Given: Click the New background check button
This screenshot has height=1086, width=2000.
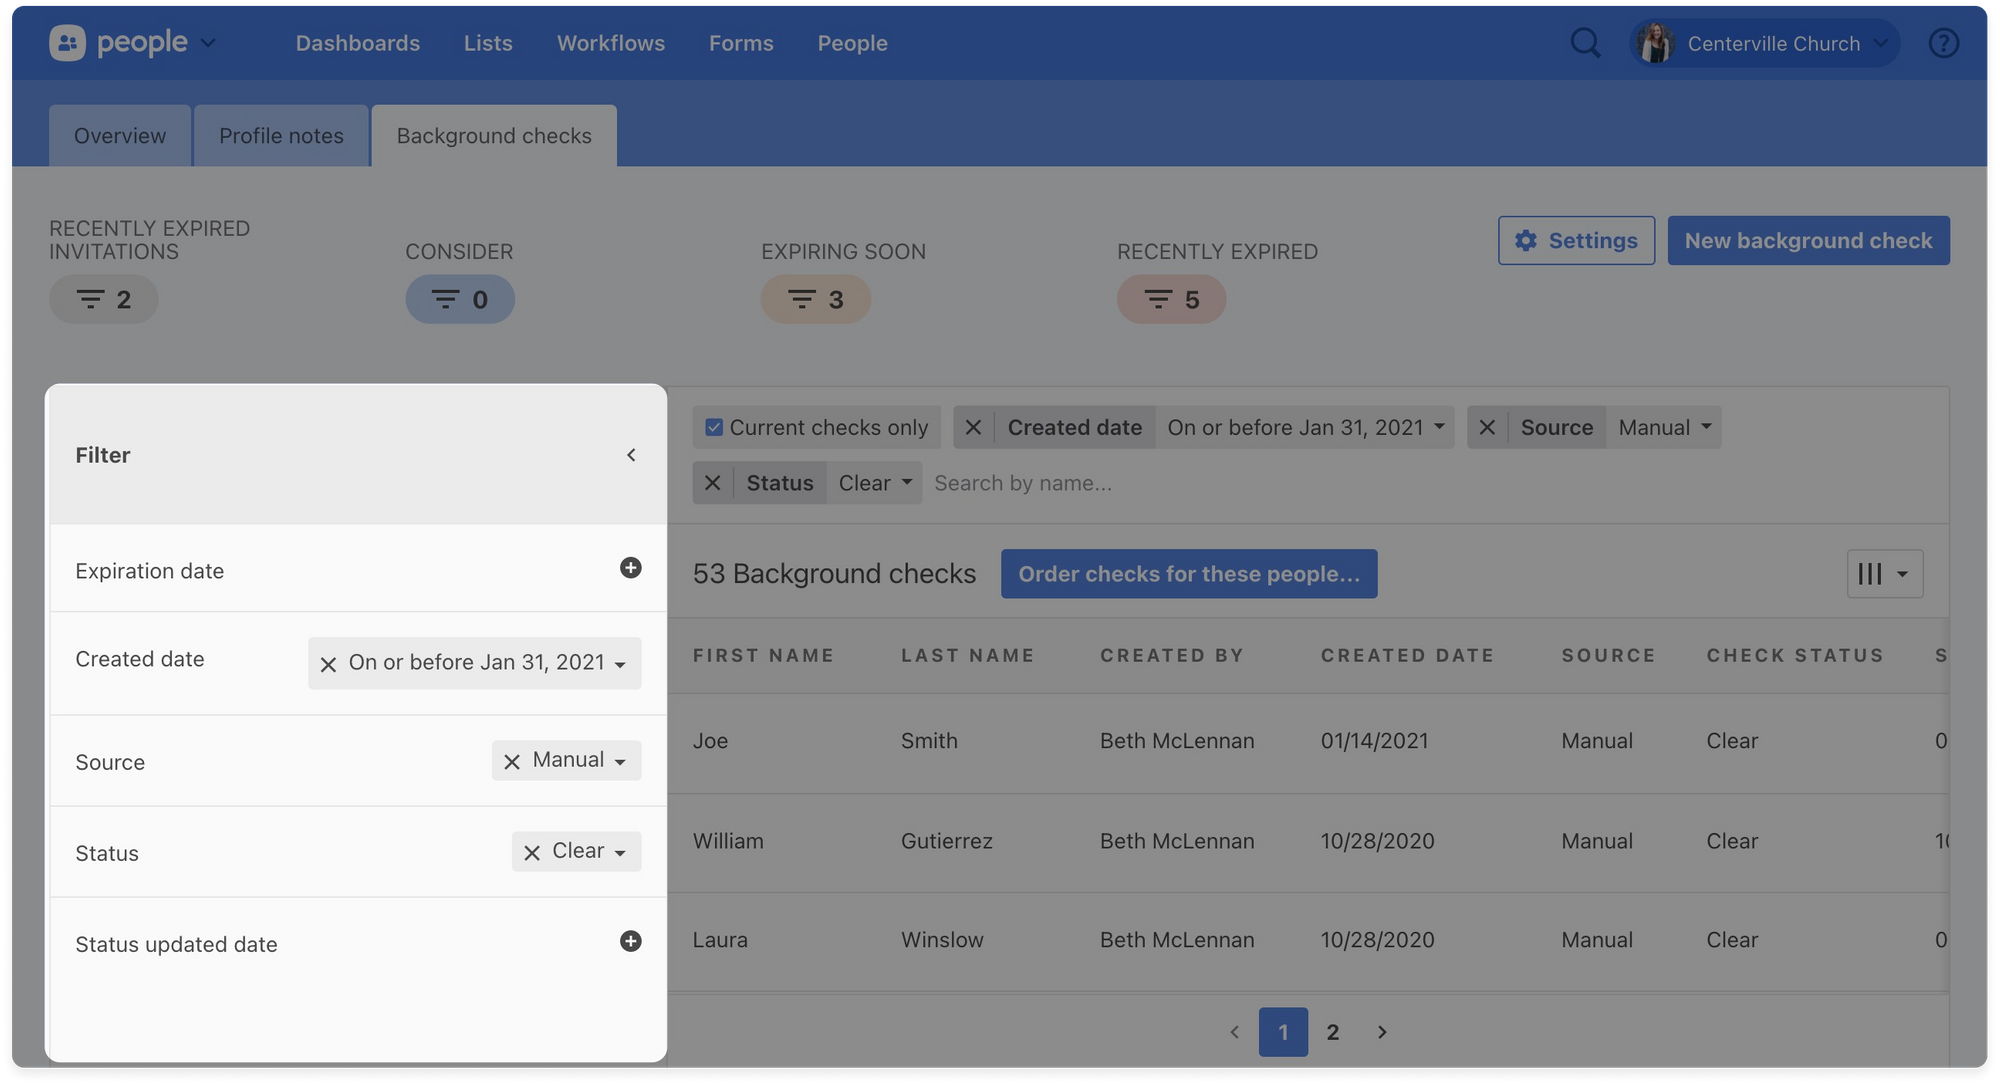Looking at the screenshot, I should pos(1808,240).
